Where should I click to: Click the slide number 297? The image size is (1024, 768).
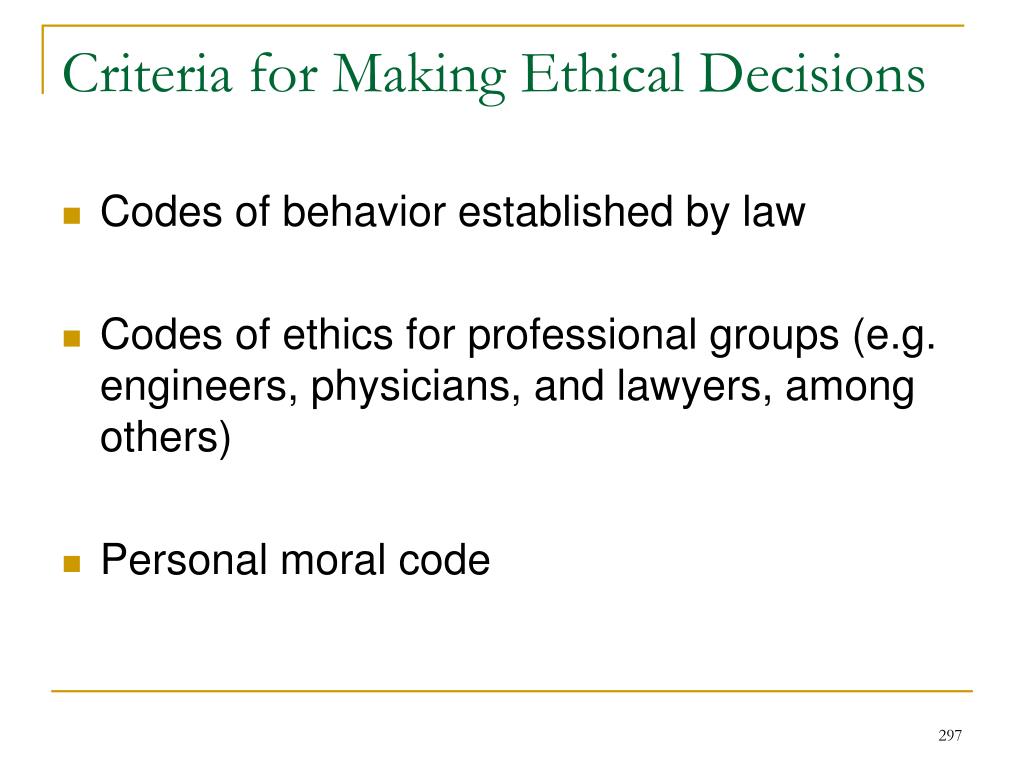point(950,736)
